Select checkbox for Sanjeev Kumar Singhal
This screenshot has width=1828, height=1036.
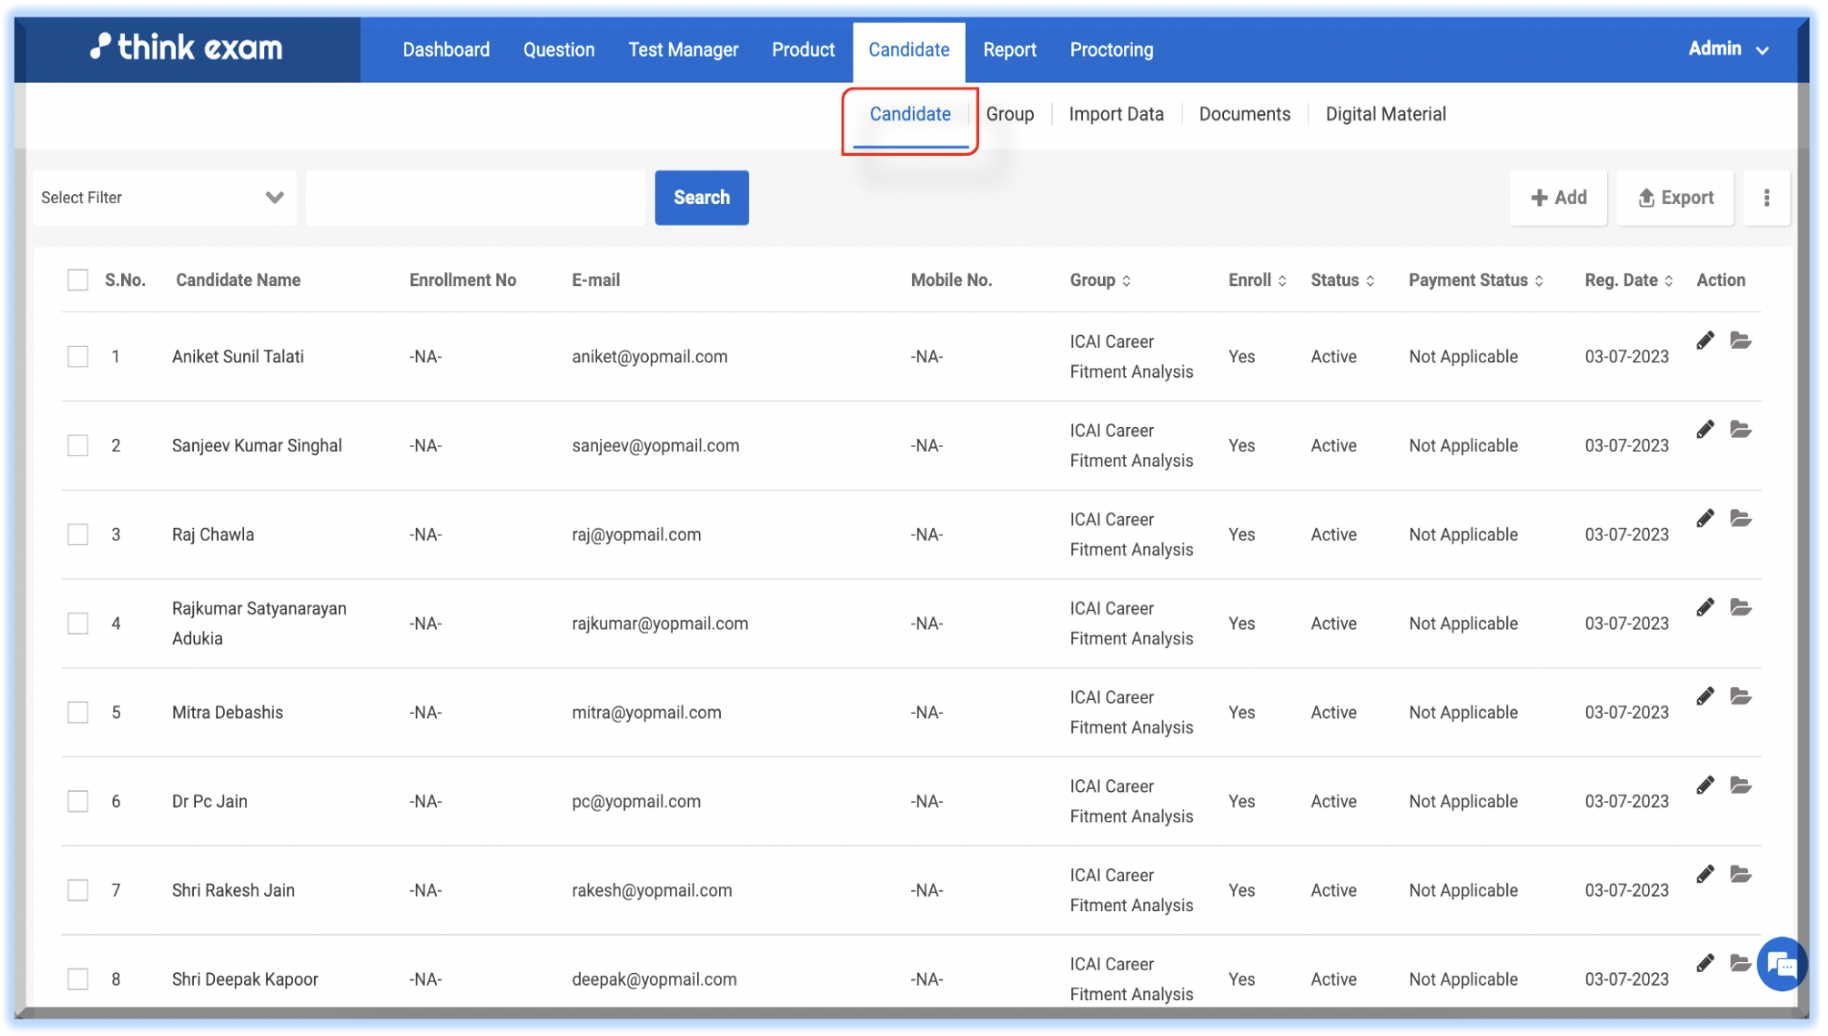[x=78, y=446]
